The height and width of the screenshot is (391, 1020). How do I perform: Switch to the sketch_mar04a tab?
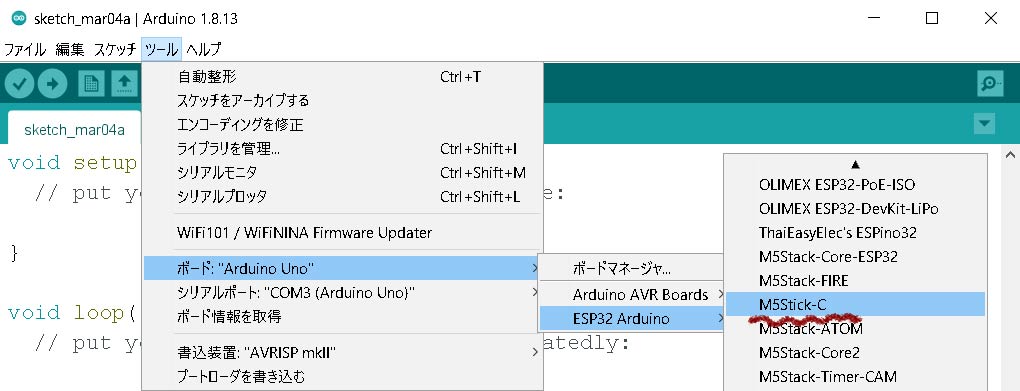pos(74,129)
